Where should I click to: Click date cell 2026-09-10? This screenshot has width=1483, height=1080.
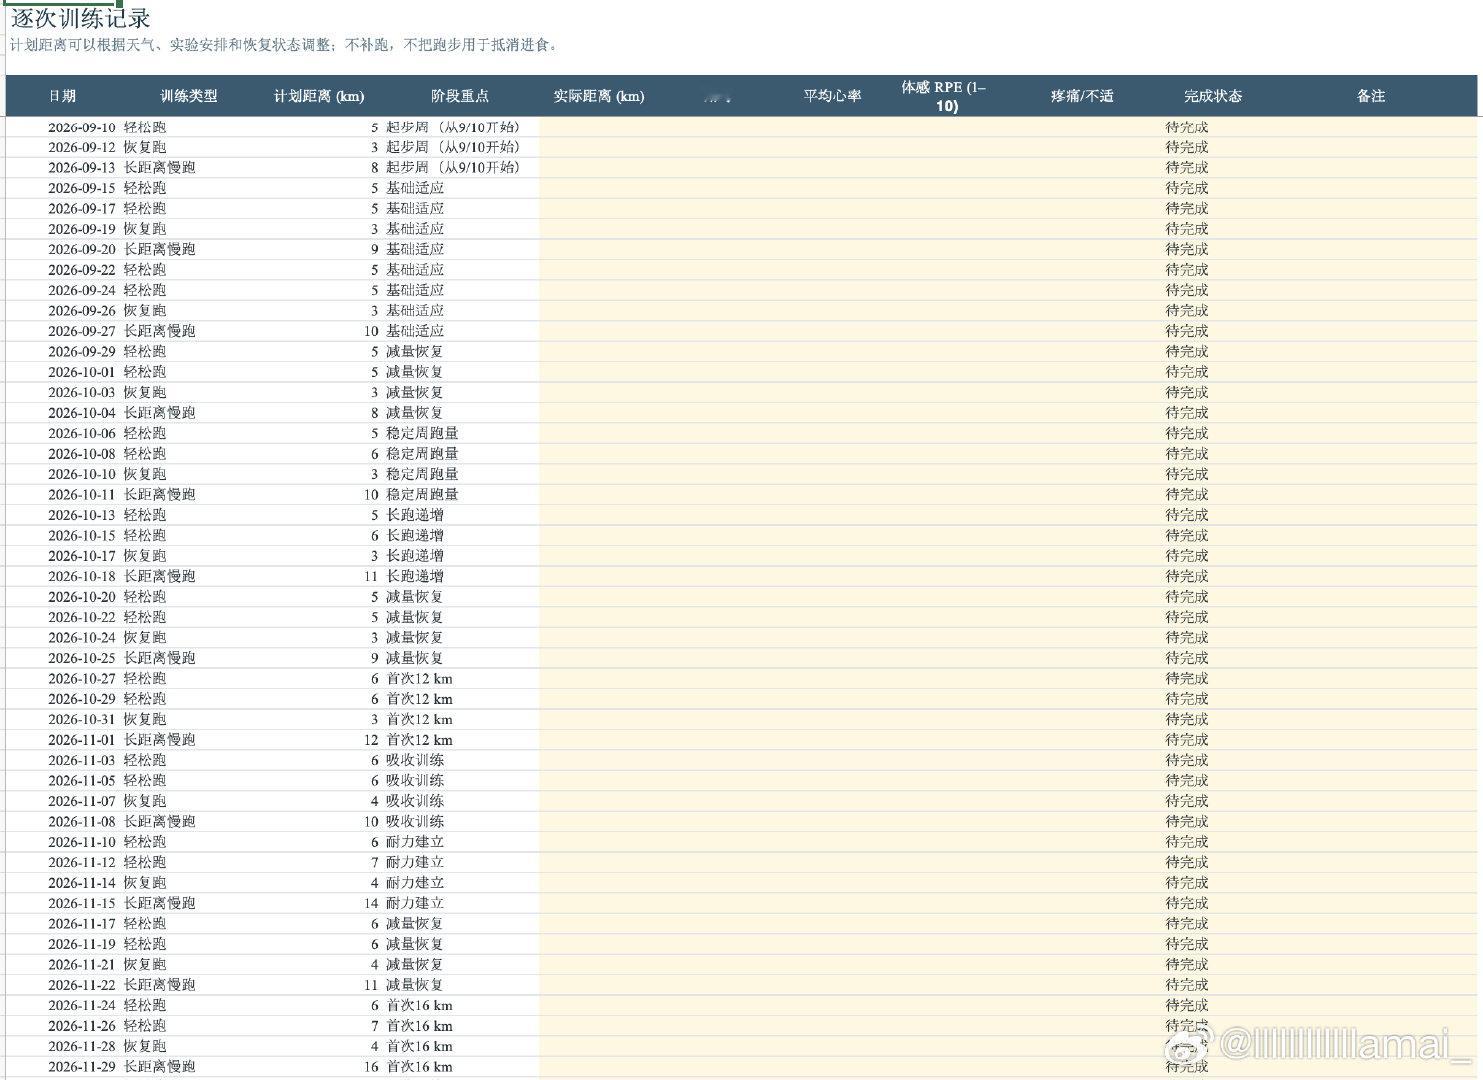point(81,127)
